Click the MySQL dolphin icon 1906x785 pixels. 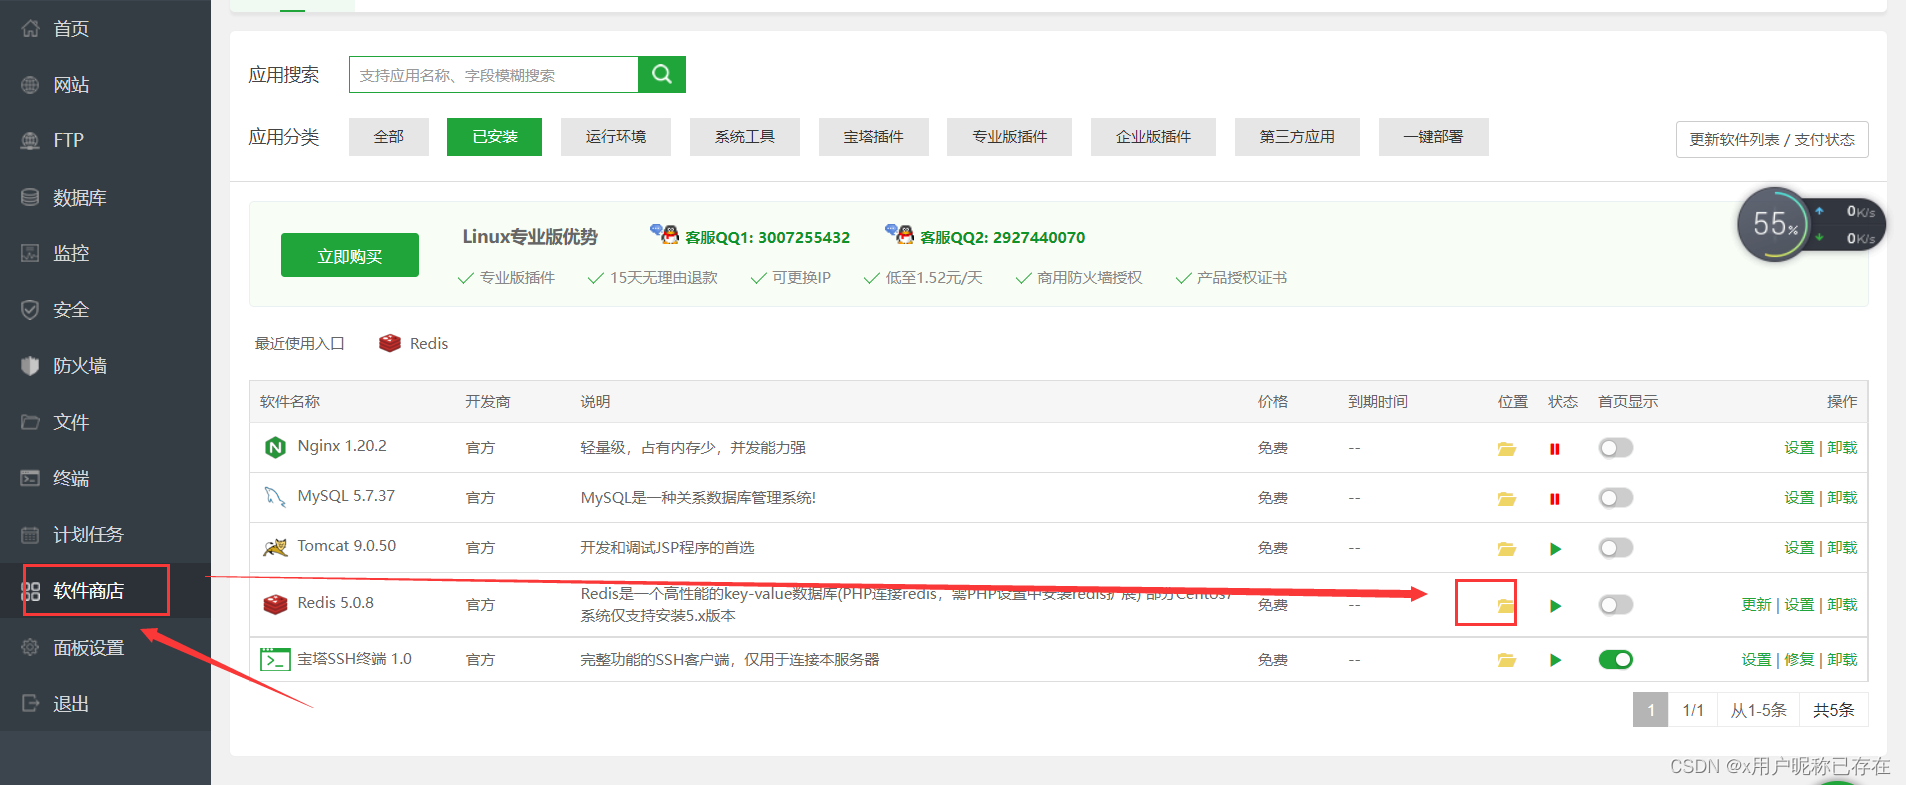click(x=275, y=497)
